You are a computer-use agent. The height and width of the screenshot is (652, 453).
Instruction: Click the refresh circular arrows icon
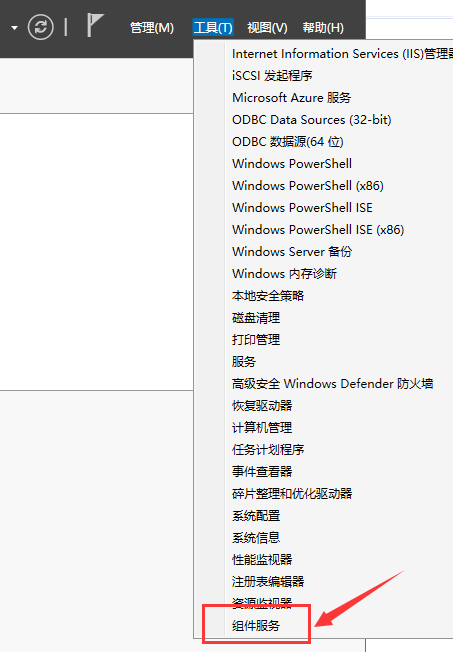point(40,27)
